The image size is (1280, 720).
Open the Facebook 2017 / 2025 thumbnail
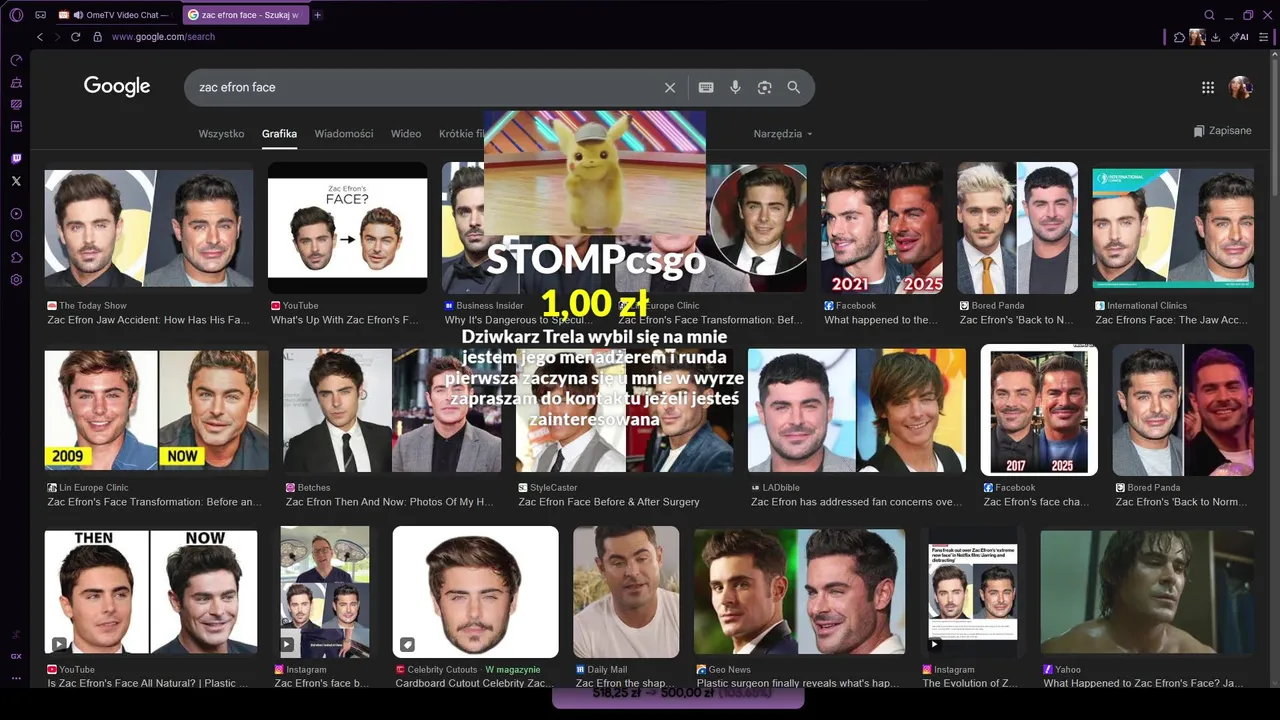[x=1039, y=410]
